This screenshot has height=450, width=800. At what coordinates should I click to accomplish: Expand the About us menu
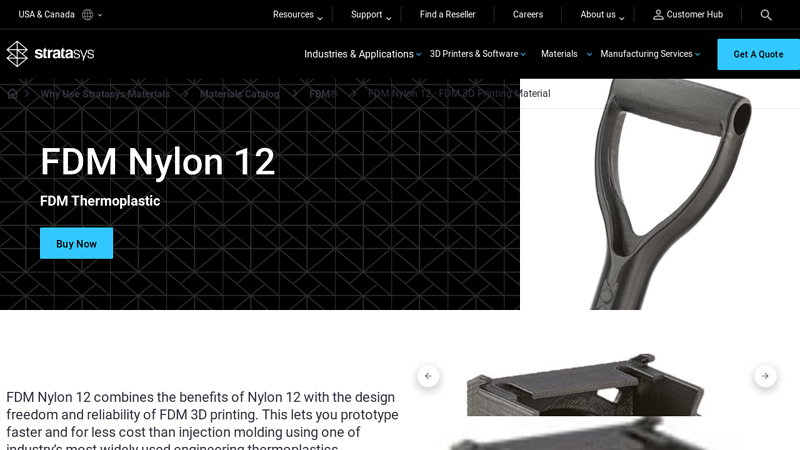602,15
